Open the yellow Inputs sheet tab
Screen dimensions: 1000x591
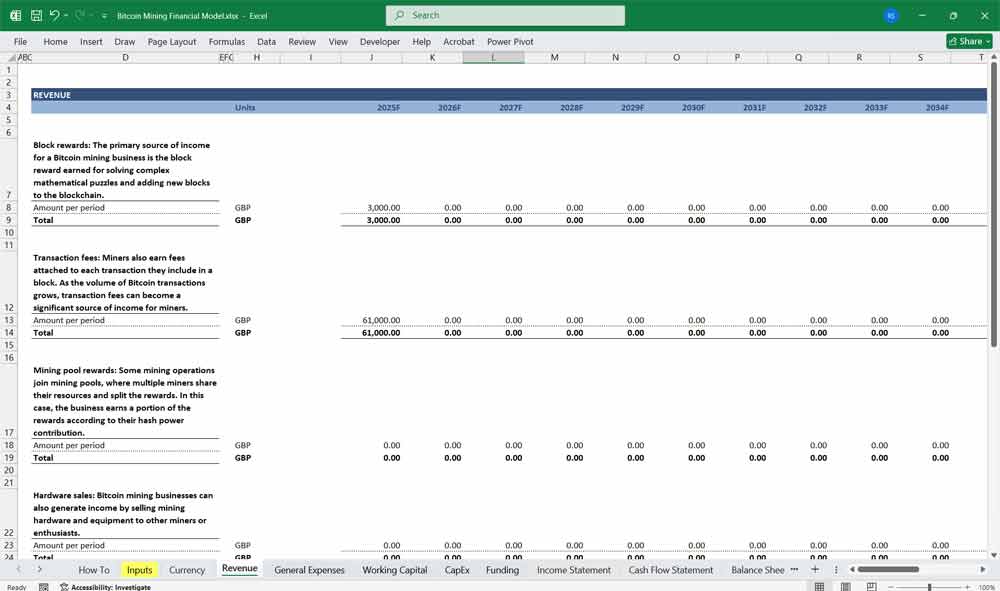pyautogui.click(x=139, y=570)
